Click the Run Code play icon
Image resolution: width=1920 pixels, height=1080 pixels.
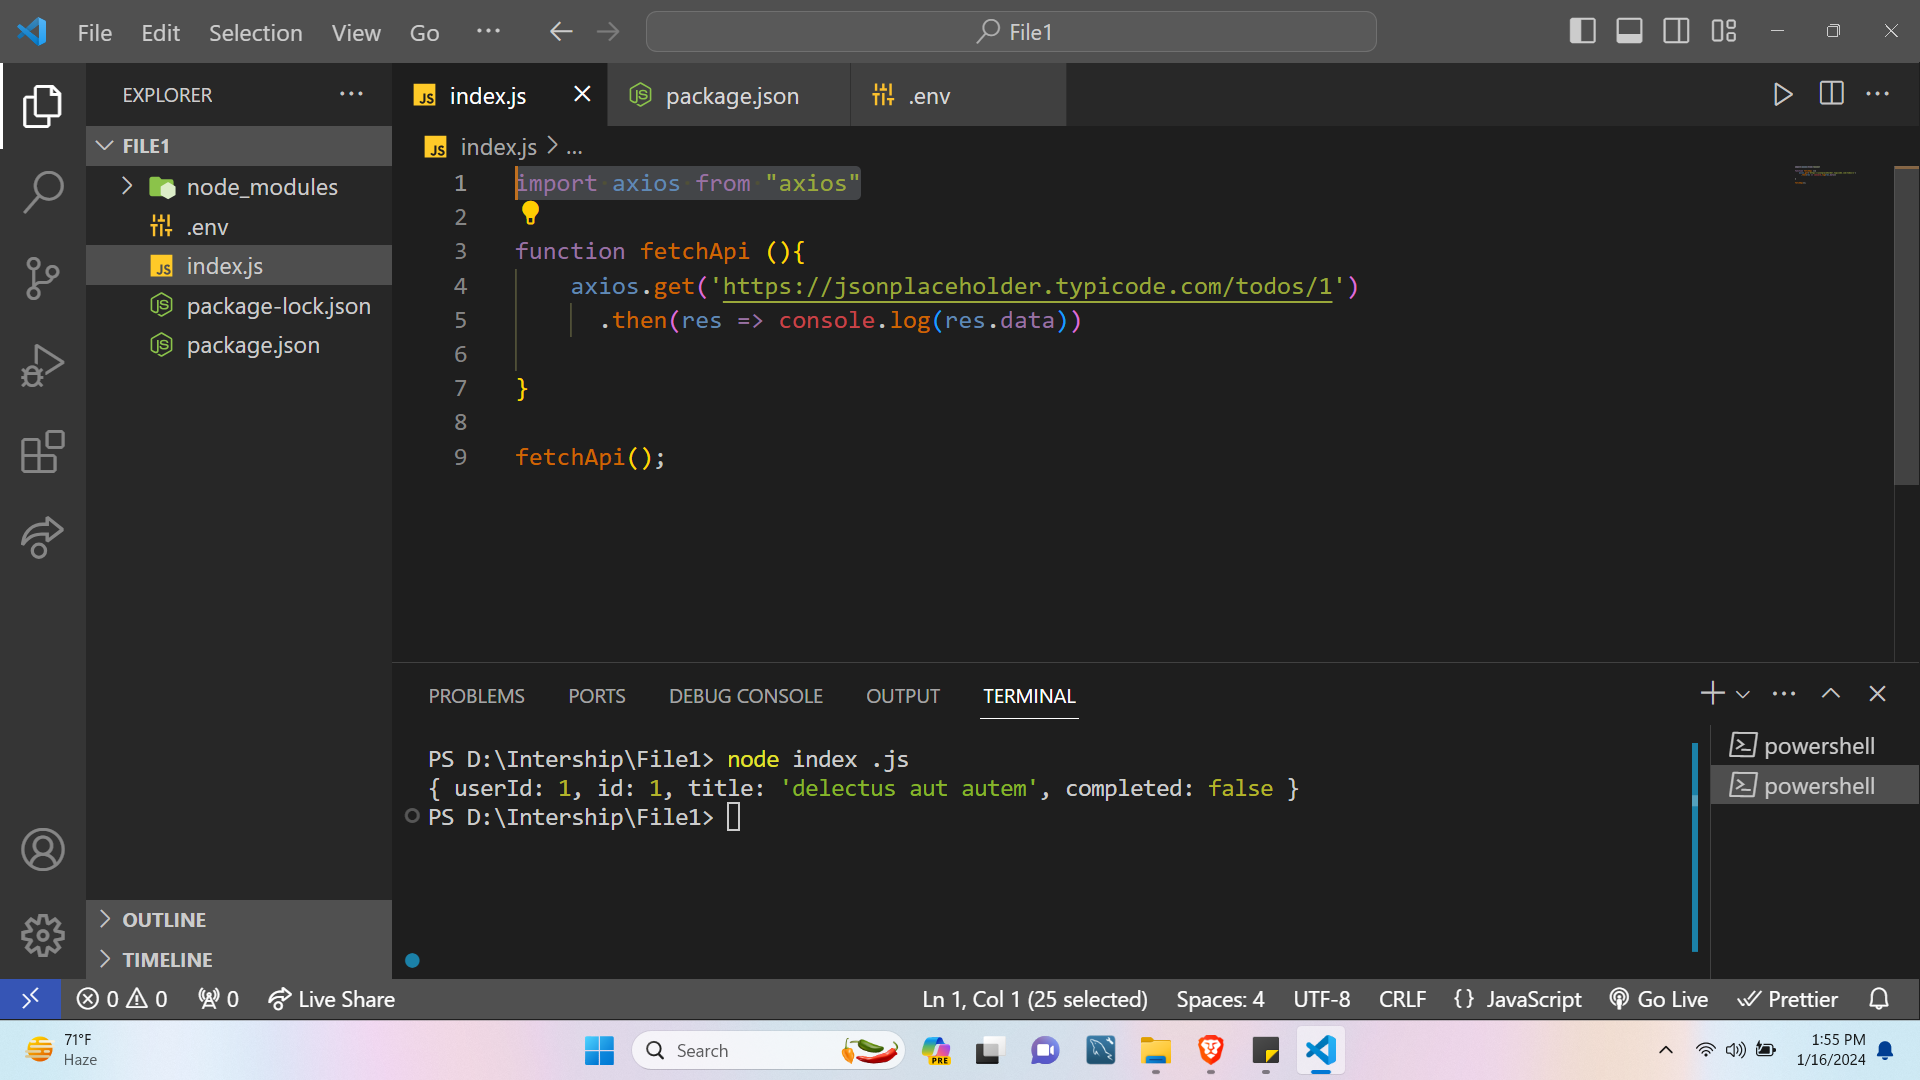pos(1782,95)
